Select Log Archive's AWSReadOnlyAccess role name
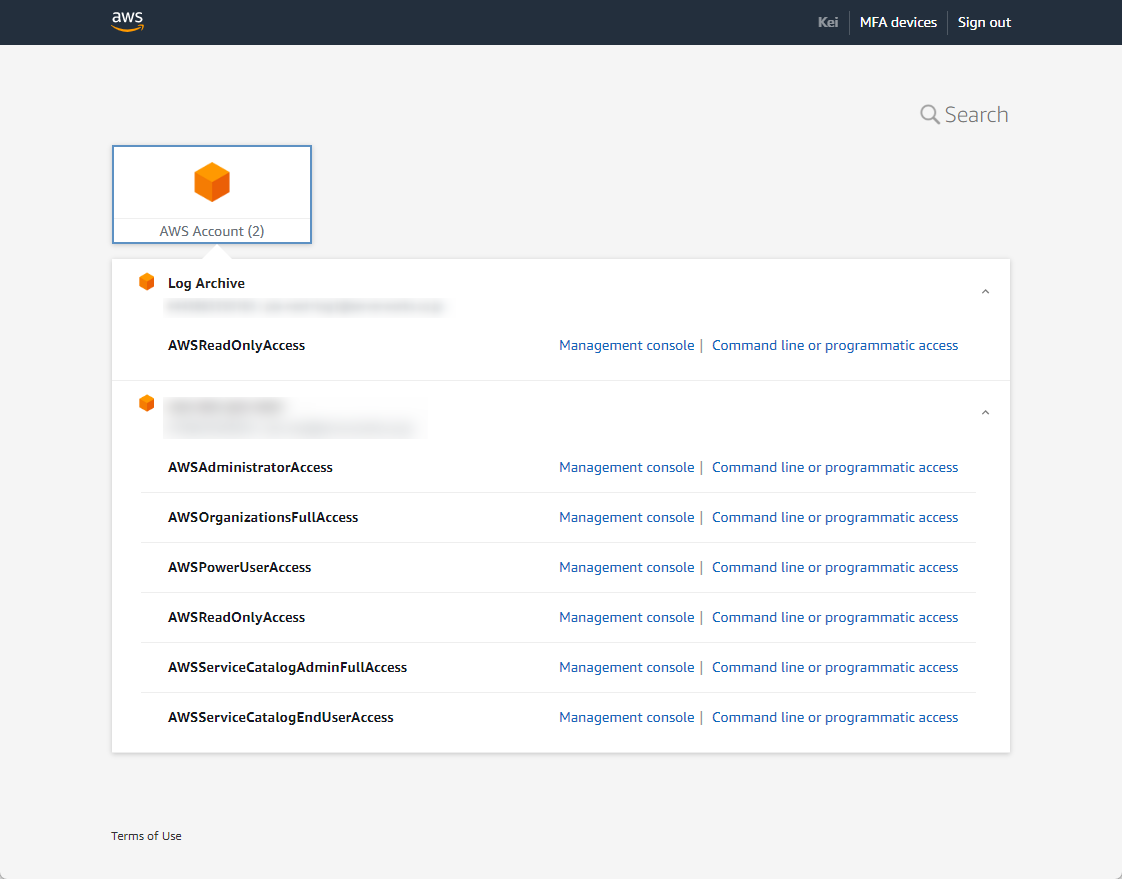This screenshot has height=879, width=1122. click(236, 345)
